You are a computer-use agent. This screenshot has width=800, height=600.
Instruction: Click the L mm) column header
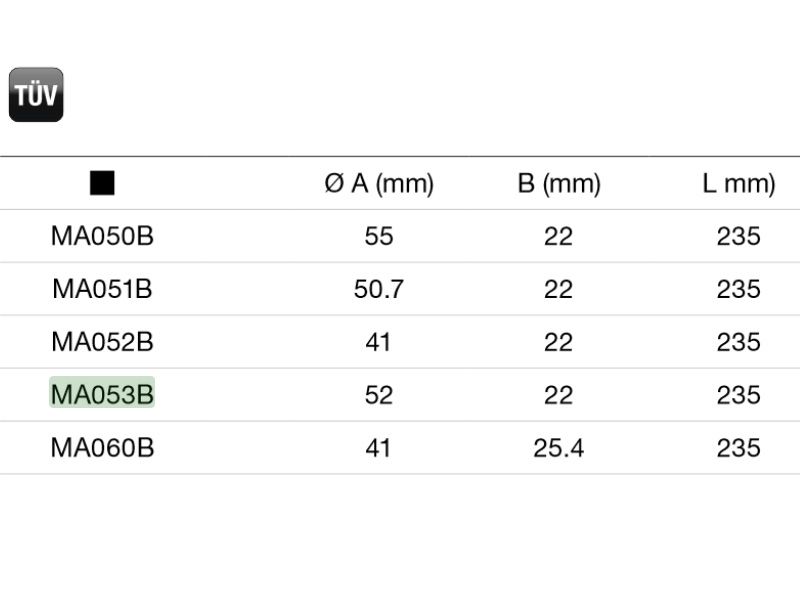tap(739, 184)
